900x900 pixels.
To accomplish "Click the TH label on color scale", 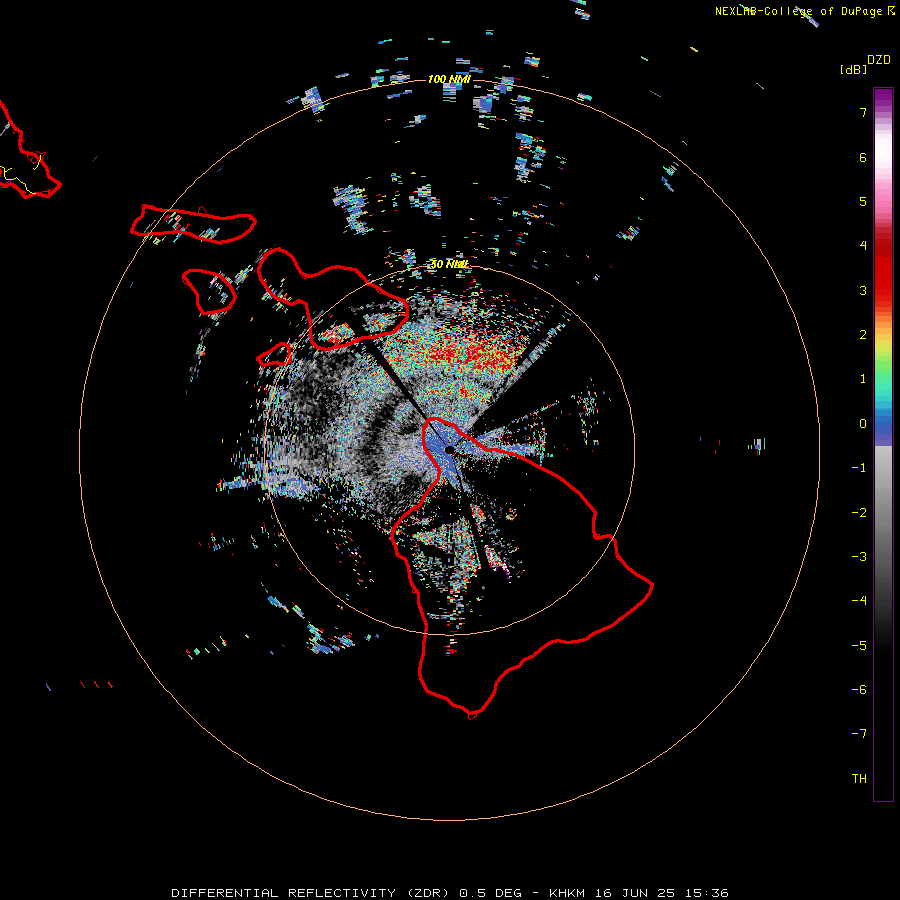I will [x=859, y=779].
